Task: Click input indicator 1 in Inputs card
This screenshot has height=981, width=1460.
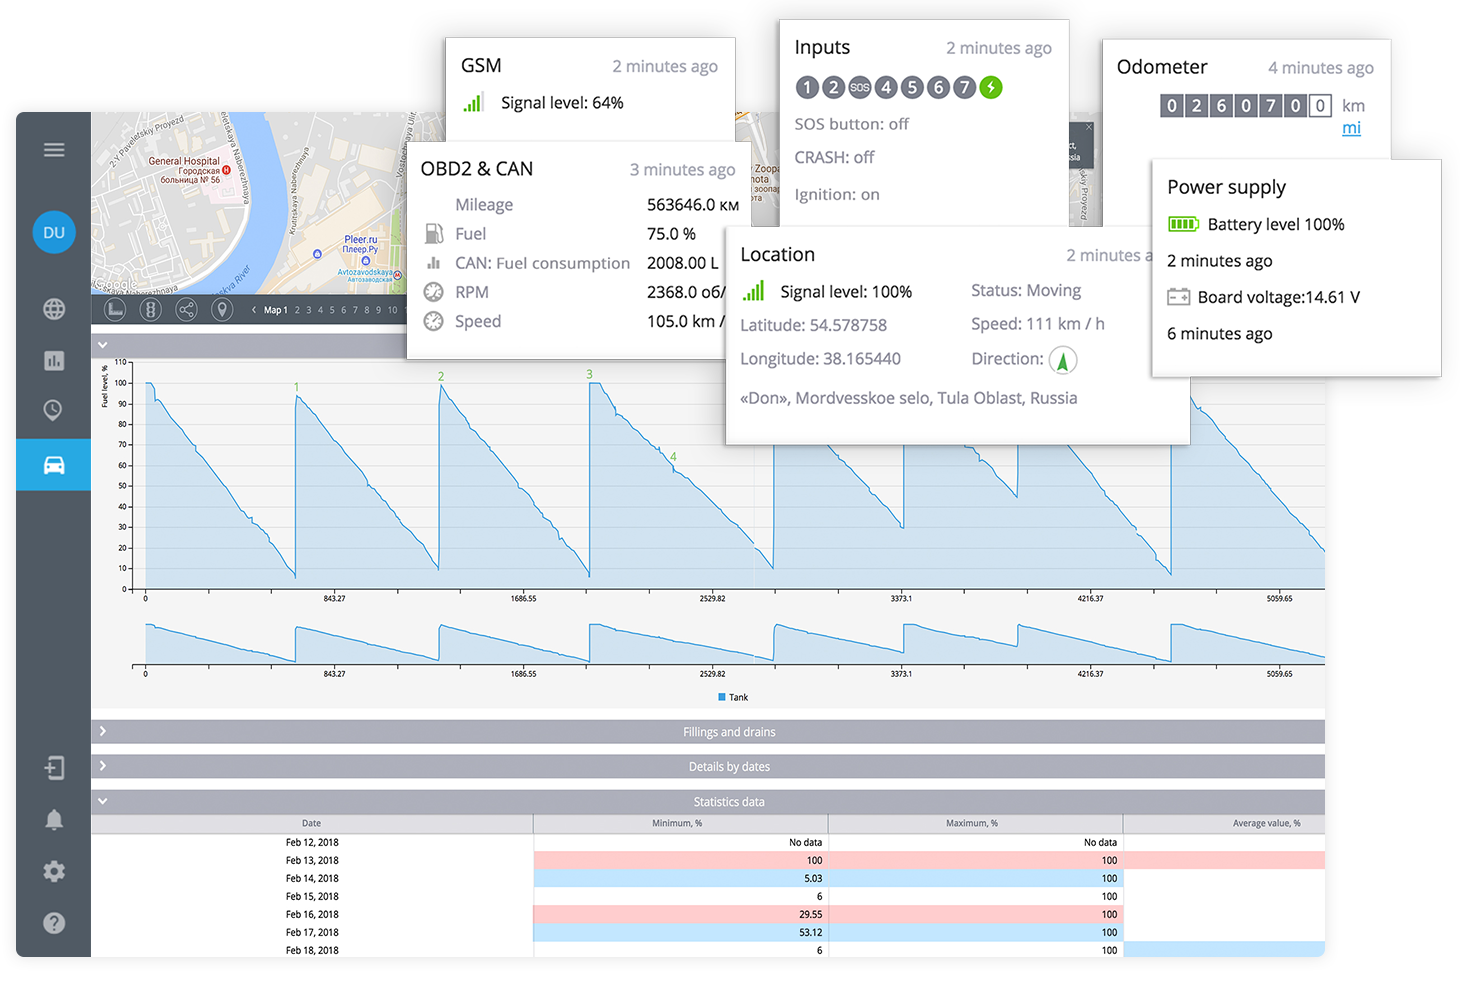Action: [x=807, y=87]
